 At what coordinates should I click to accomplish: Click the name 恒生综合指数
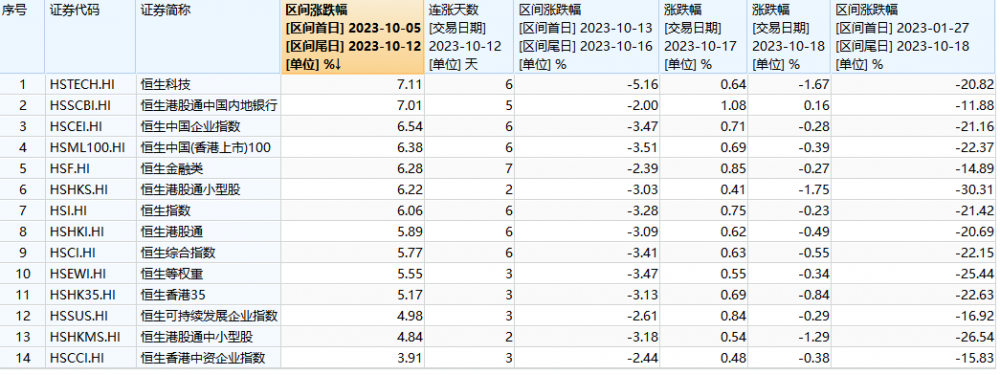178,253
